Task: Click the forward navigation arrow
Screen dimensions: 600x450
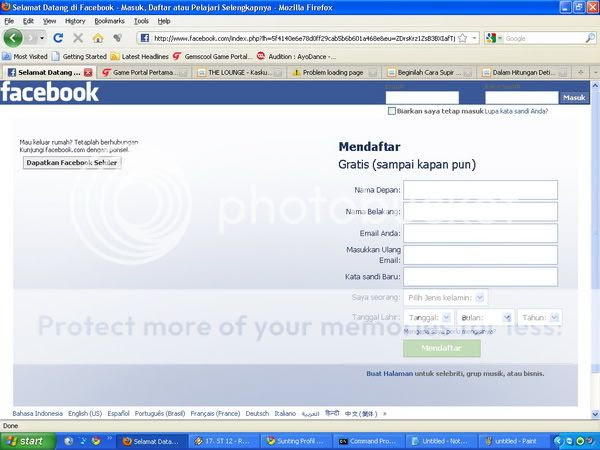Action: click(x=31, y=38)
